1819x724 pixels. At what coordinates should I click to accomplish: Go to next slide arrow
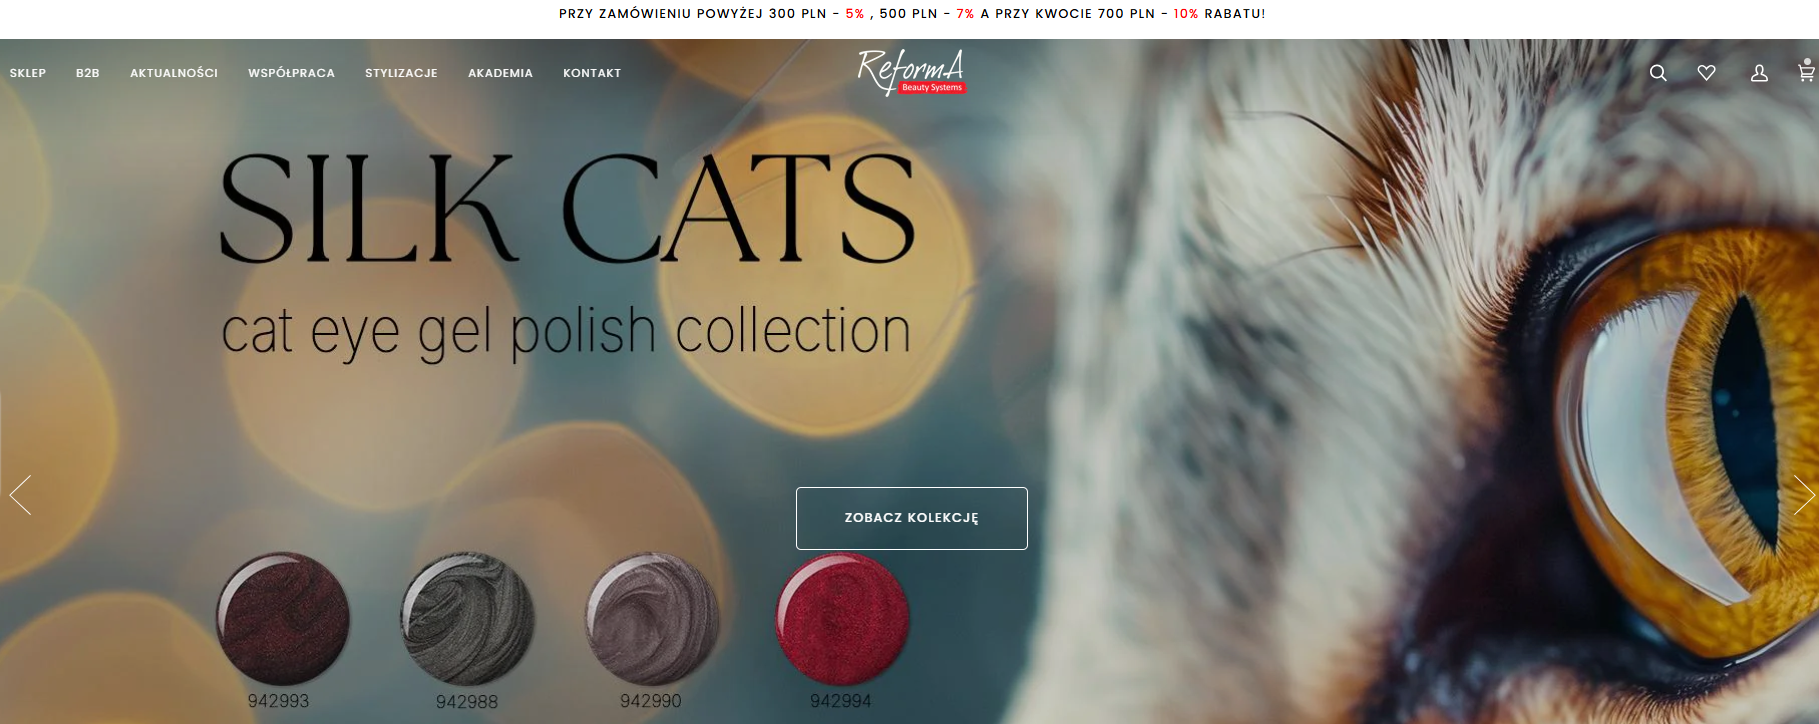[x=1803, y=495]
